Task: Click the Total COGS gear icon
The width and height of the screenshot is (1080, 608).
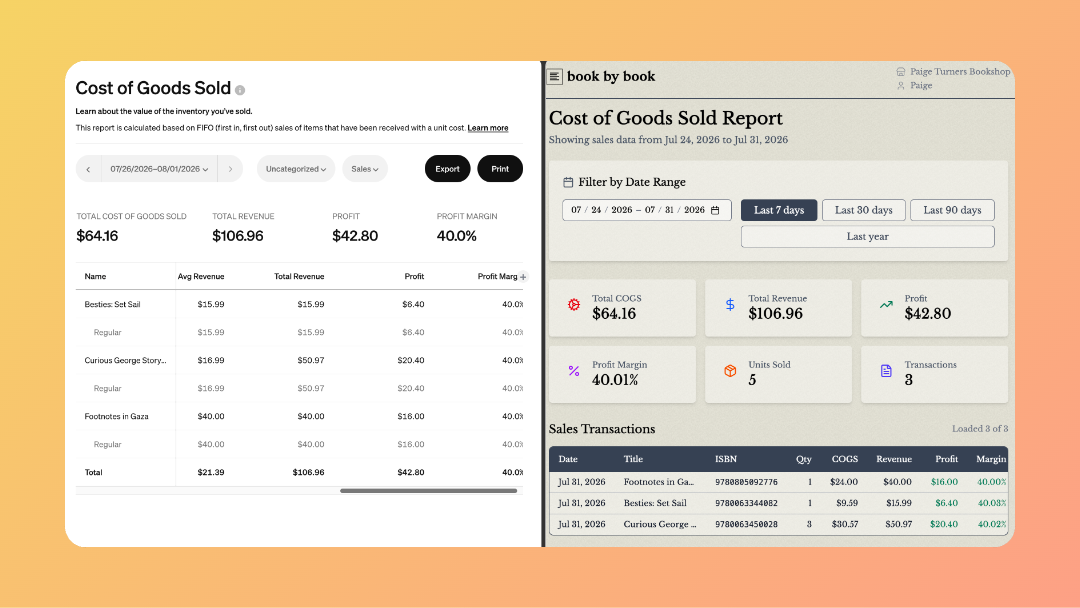Action: point(574,304)
